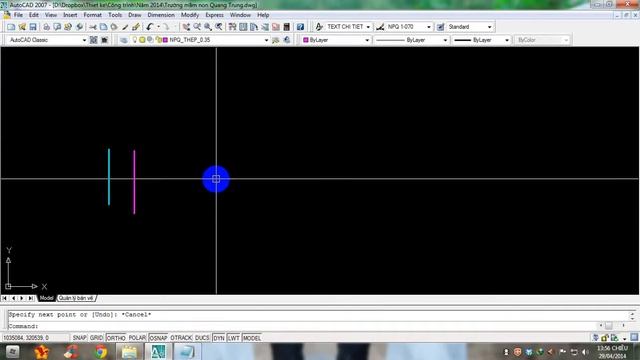The height and width of the screenshot is (360, 640).
Task: Switch to the Model tab
Action: coord(46,298)
